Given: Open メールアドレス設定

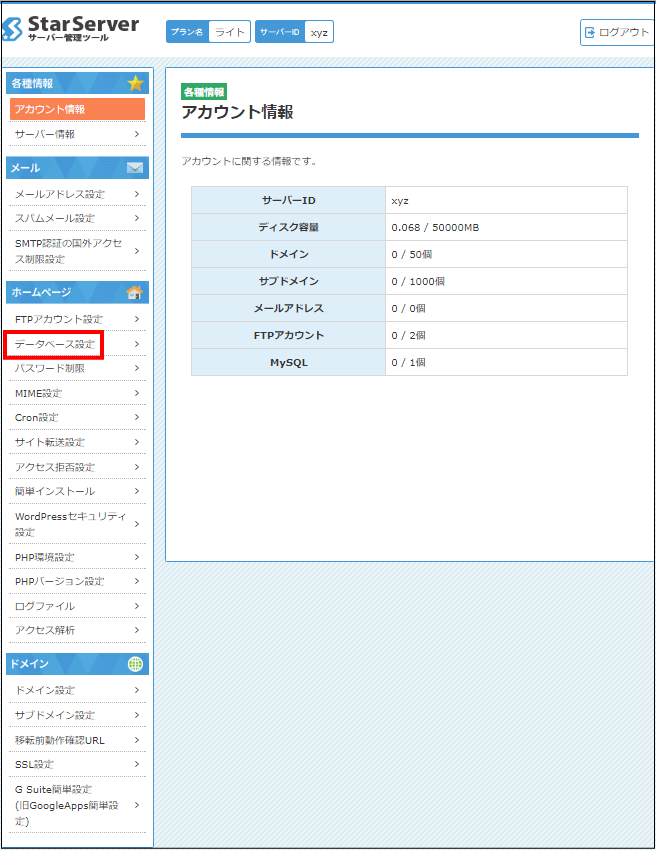Looking at the screenshot, I should pyautogui.click(x=77, y=194).
